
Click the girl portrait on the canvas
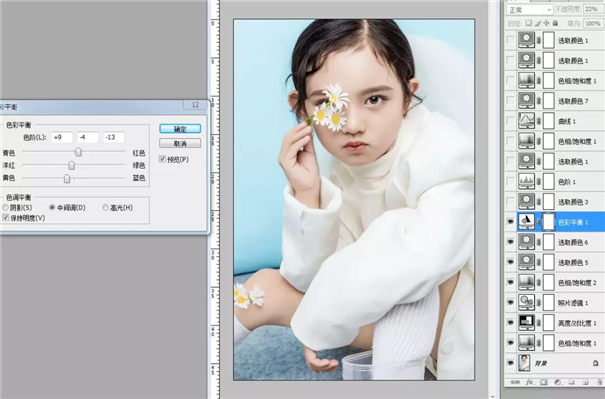pyautogui.click(x=354, y=200)
